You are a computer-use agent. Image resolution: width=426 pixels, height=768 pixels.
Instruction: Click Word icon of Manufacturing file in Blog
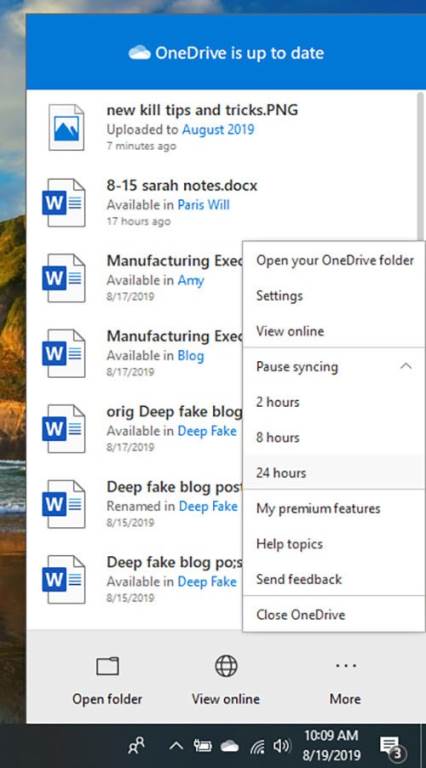(64, 354)
